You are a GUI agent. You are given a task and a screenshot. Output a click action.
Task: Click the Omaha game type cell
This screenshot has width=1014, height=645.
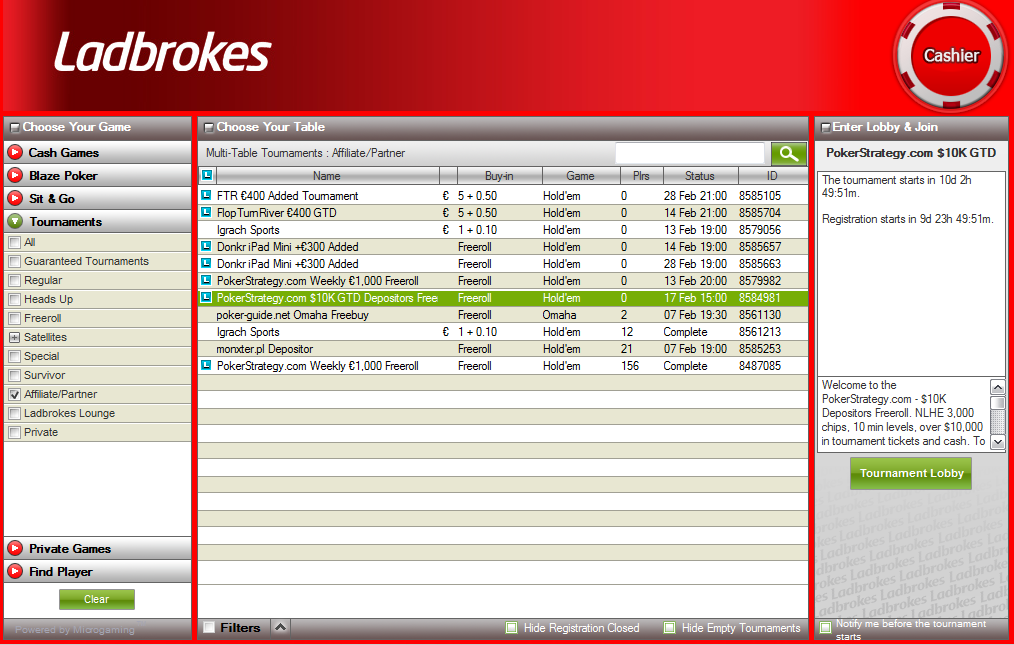559,315
